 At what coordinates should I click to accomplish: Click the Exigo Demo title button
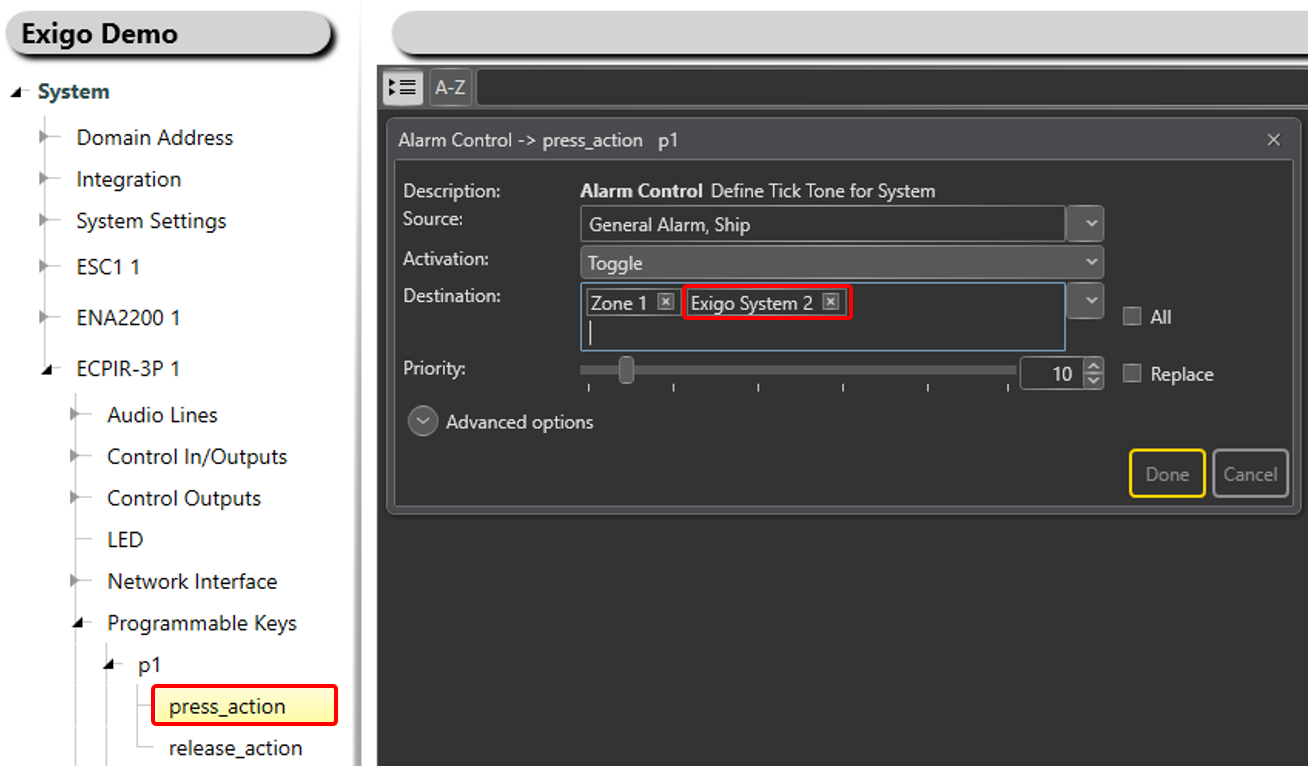[168, 34]
